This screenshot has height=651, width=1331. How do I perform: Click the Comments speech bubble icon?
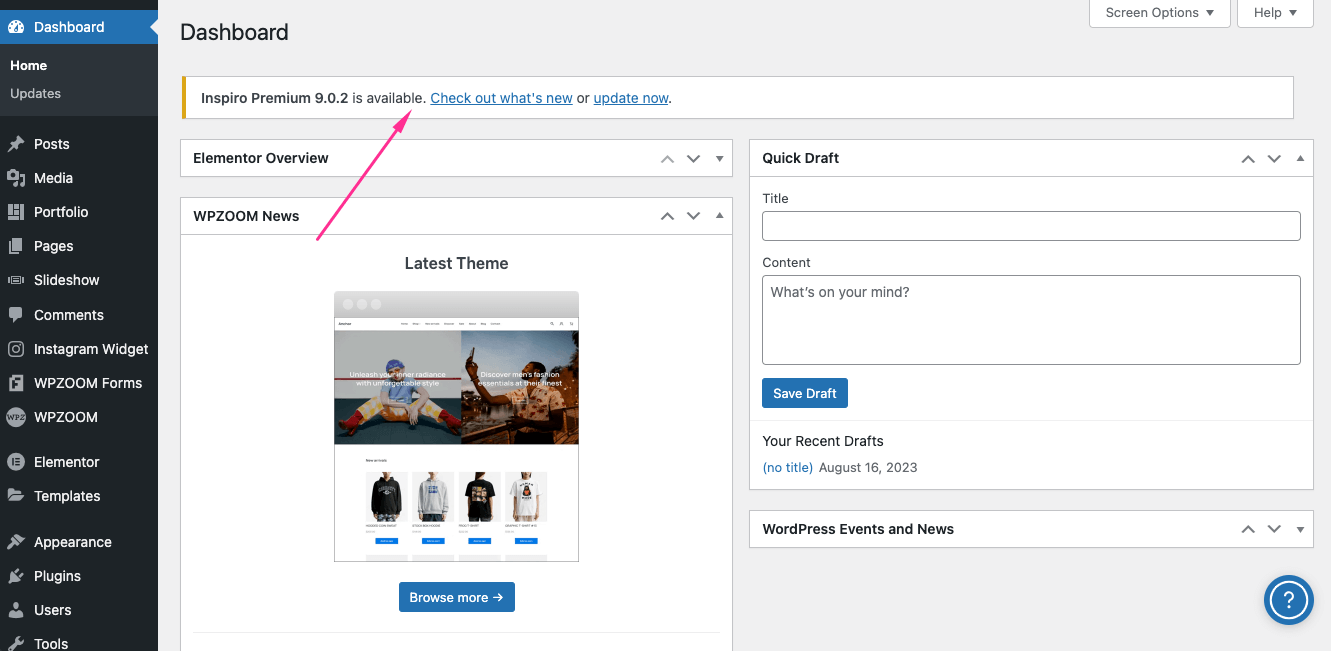[16, 315]
